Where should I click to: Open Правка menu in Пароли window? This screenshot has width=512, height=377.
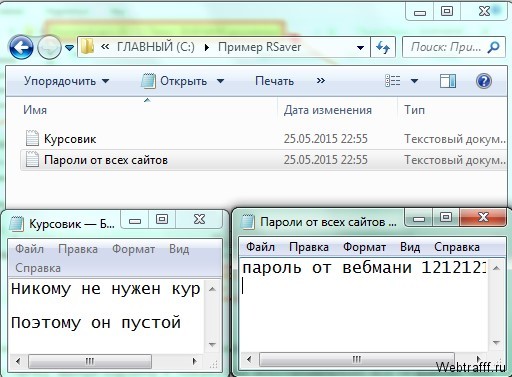click(309, 247)
